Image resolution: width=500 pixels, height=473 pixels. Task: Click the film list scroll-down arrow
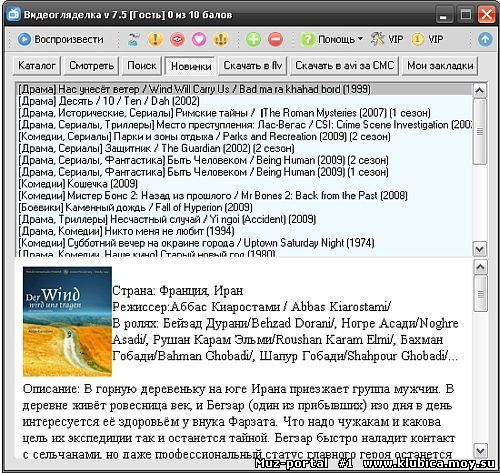(480, 249)
